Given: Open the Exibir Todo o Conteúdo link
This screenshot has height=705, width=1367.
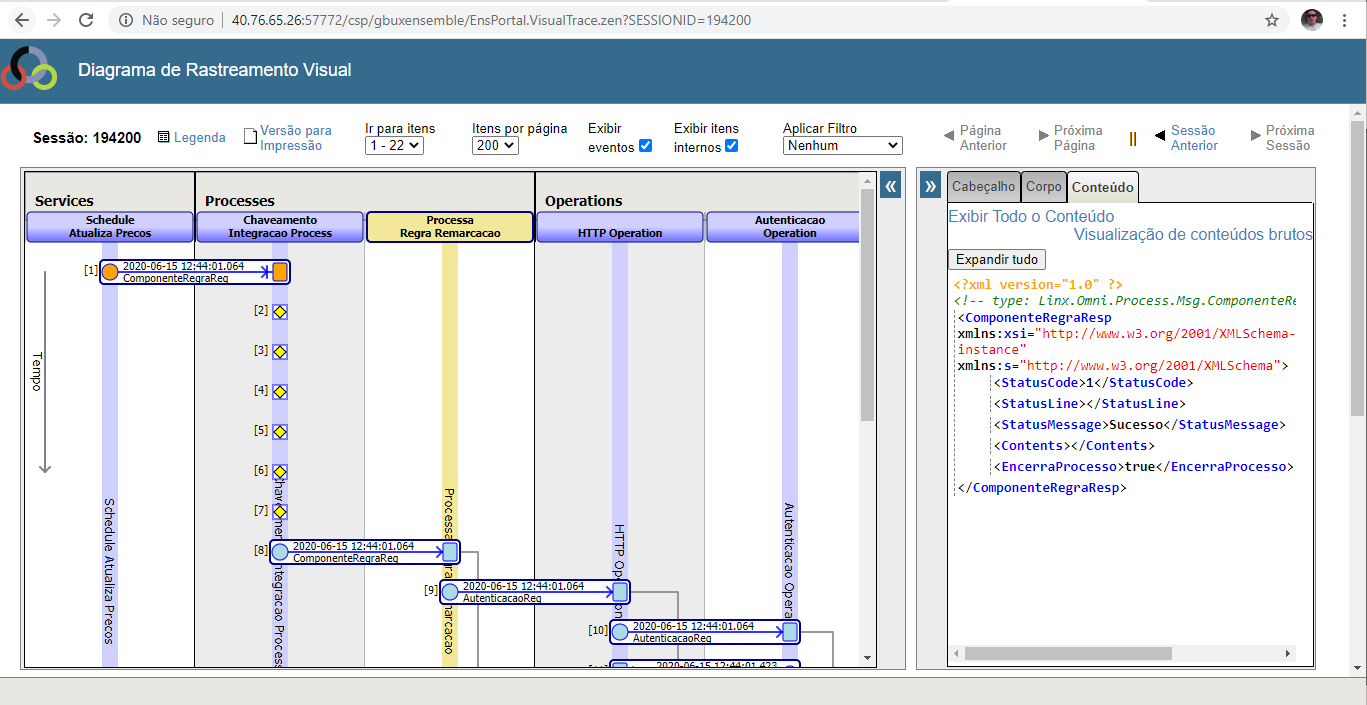Looking at the screenshot, I should pos(1030,216).
